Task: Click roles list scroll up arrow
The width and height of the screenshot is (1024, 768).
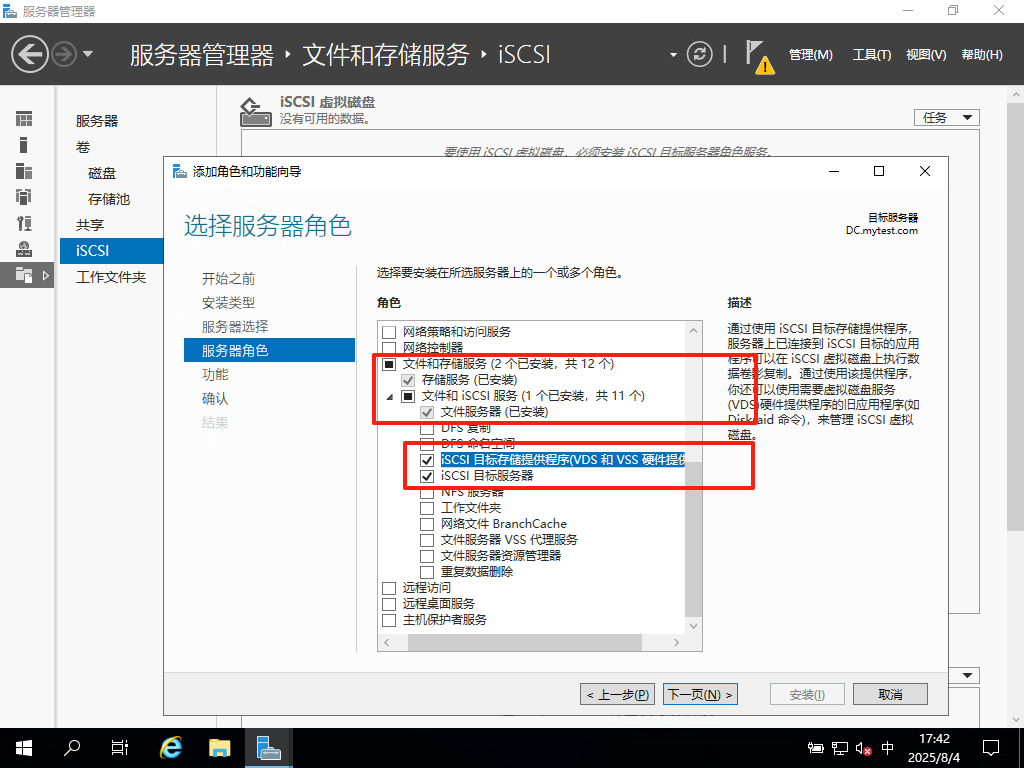Action: click(x=694, y=331)
